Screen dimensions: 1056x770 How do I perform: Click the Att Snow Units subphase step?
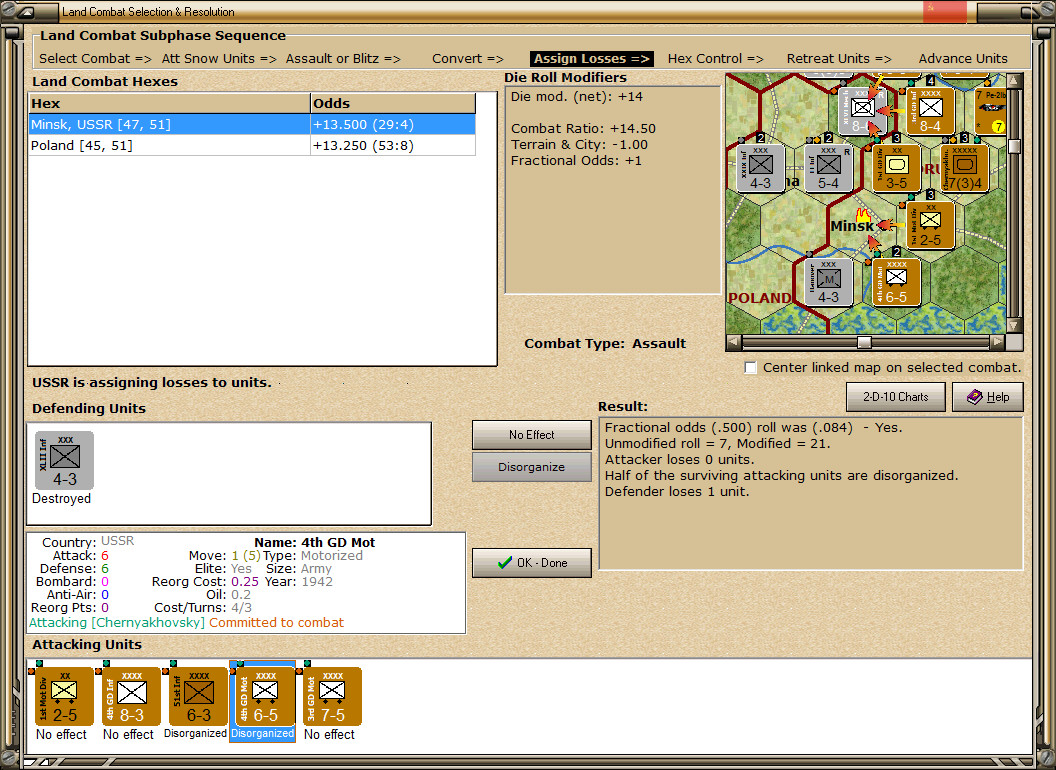pos(219,59)
